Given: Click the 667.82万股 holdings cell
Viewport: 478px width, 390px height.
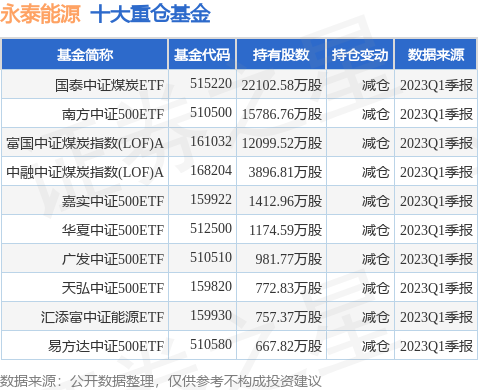Looking at the screenshot, I should pos(289,346).
